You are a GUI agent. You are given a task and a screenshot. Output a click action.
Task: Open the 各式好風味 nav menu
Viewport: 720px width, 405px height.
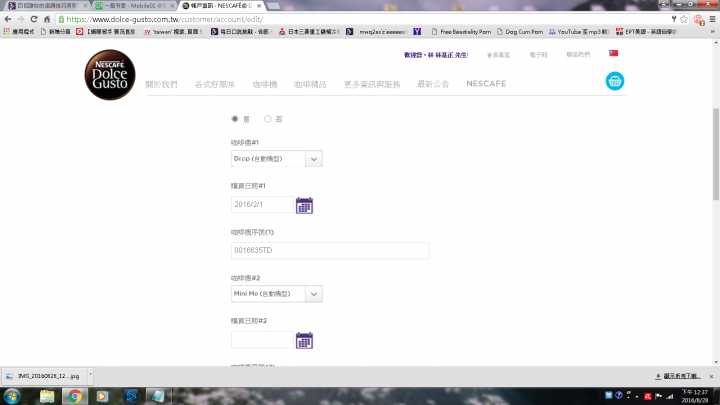214,84
